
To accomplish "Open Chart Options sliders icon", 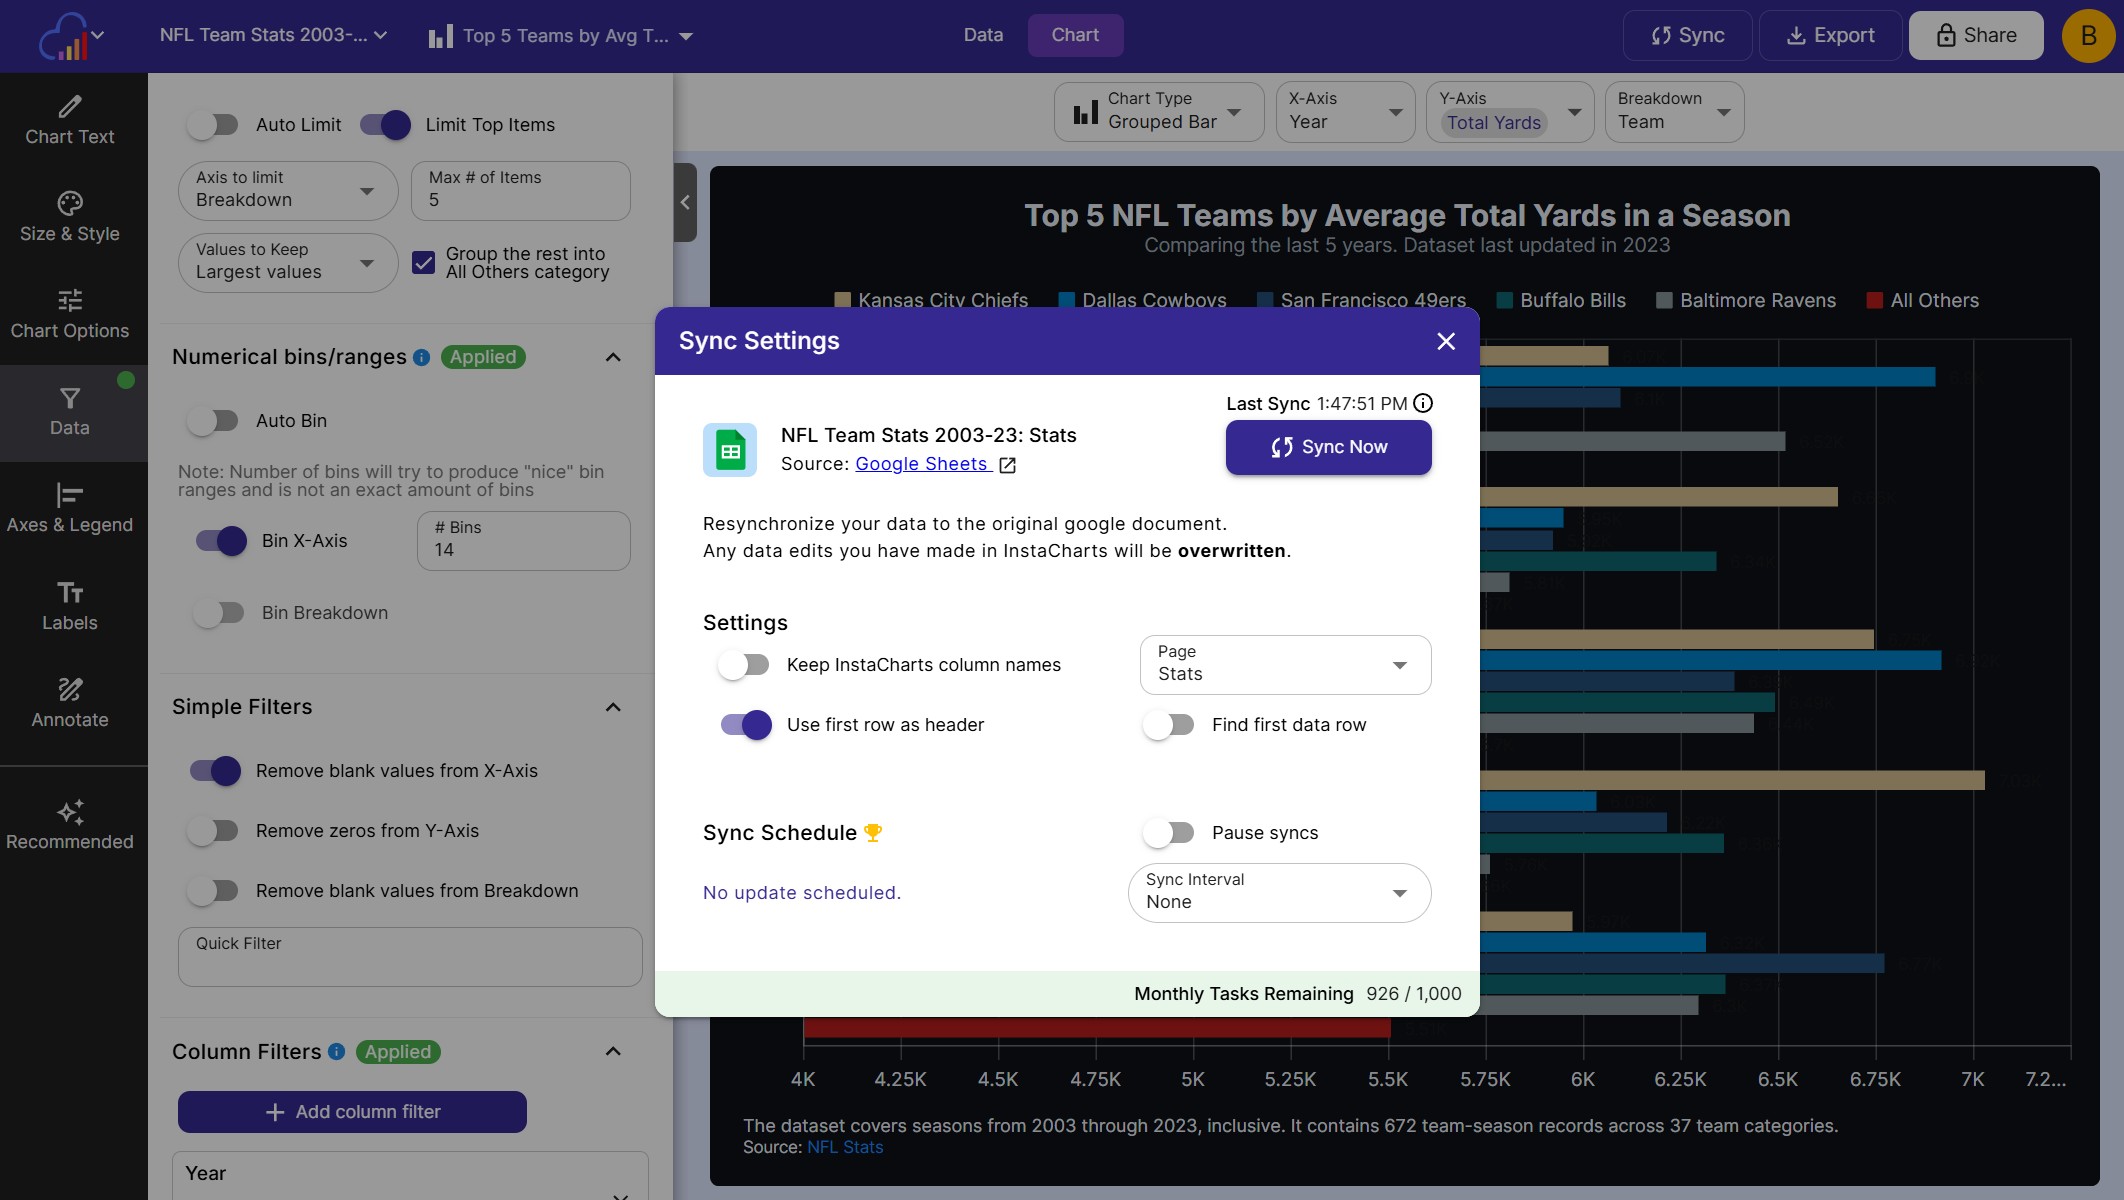I will click(x=69, y=300).
